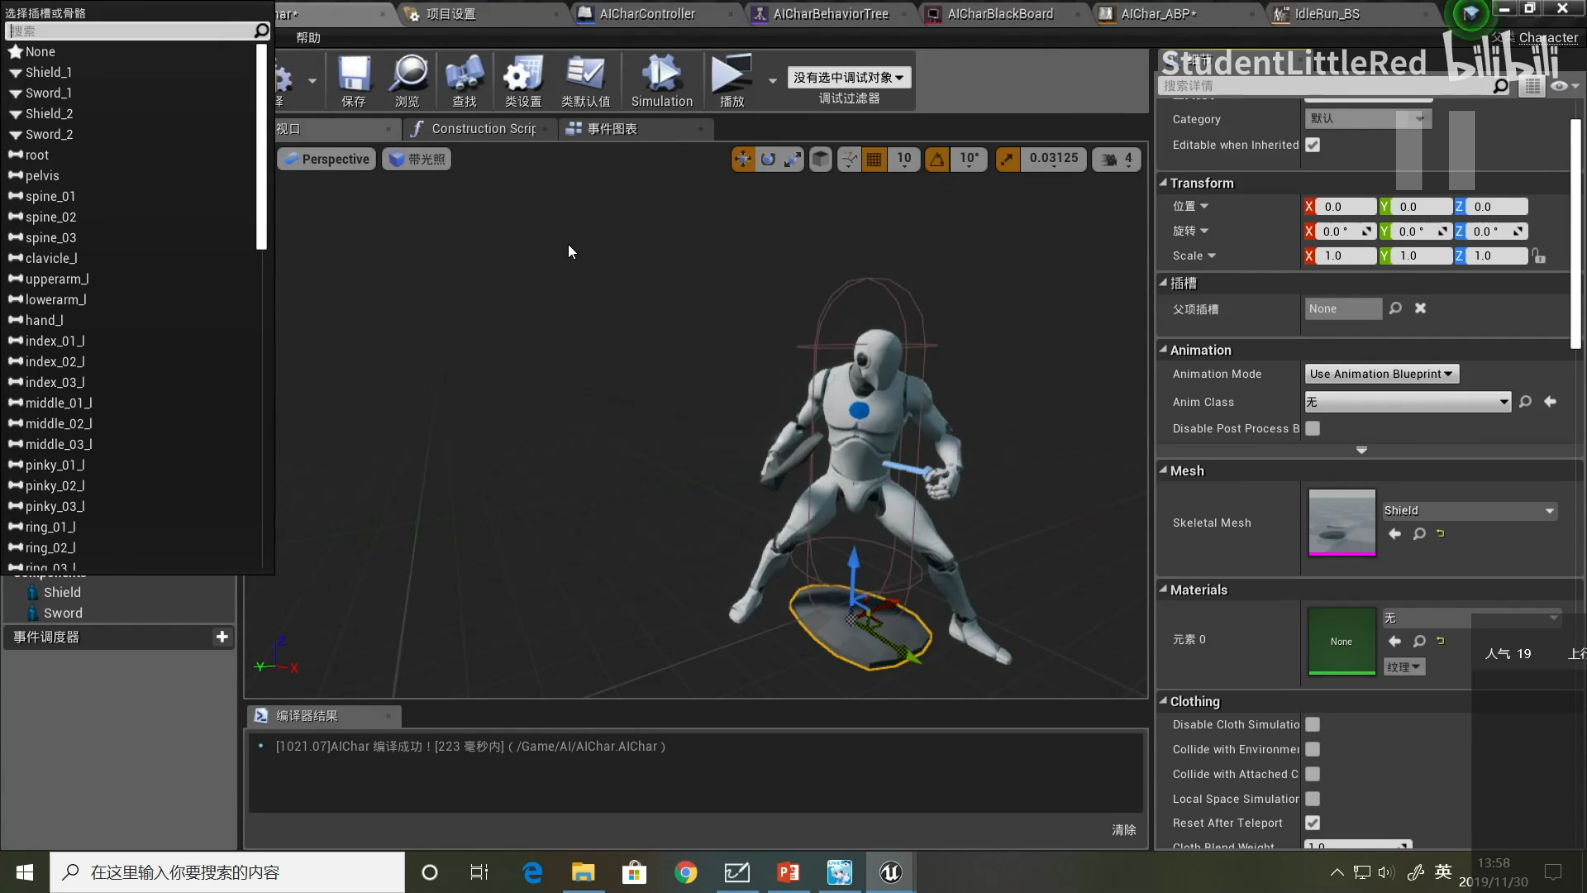Enable Disable Cloth Simulation checkbox
Image resolution: width=1587 pixels, height=893 pixels.
coord(1313,724)
